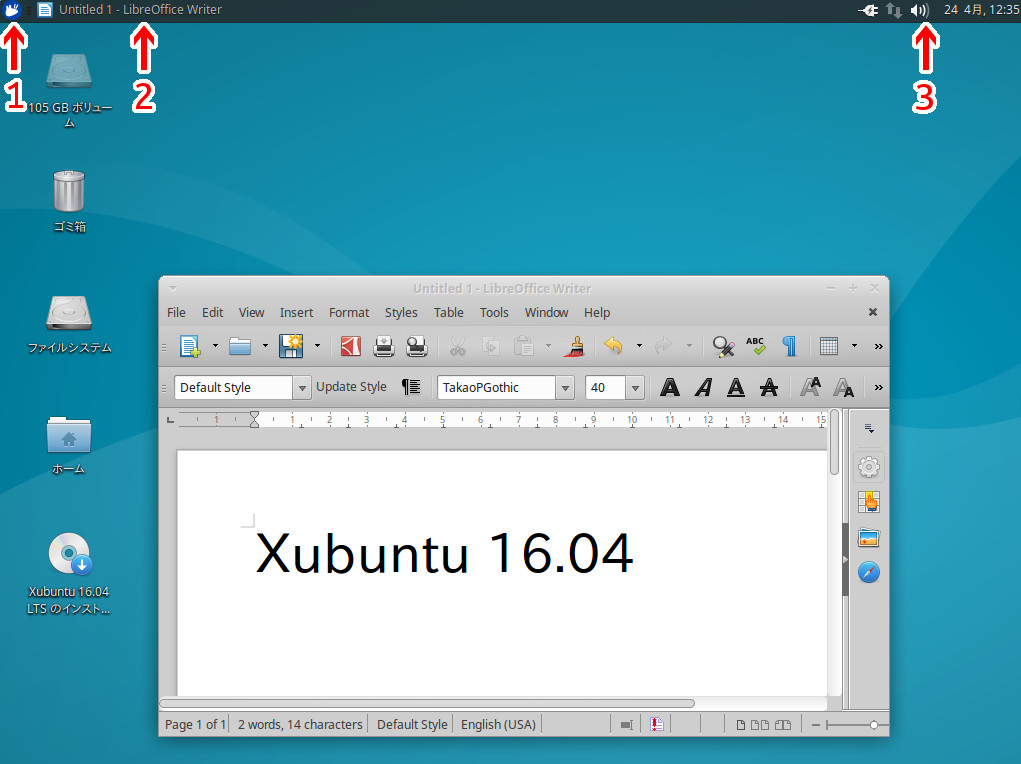This screenshot has width=1021, height=764.
Task: Click the Print icon
Action: tap(384, 346)
